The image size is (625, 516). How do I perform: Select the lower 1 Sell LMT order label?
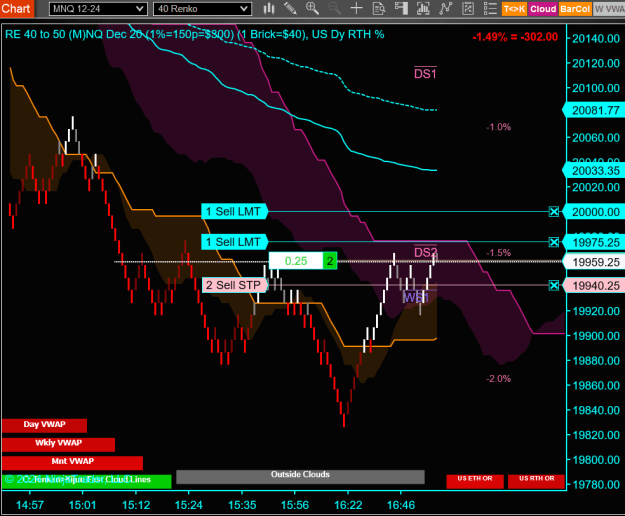pos(234,242)
